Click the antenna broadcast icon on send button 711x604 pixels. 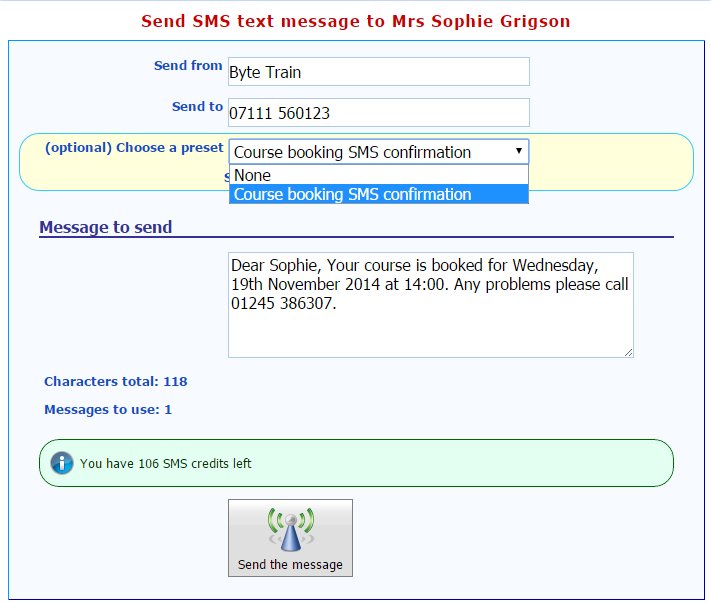(290, 530)
